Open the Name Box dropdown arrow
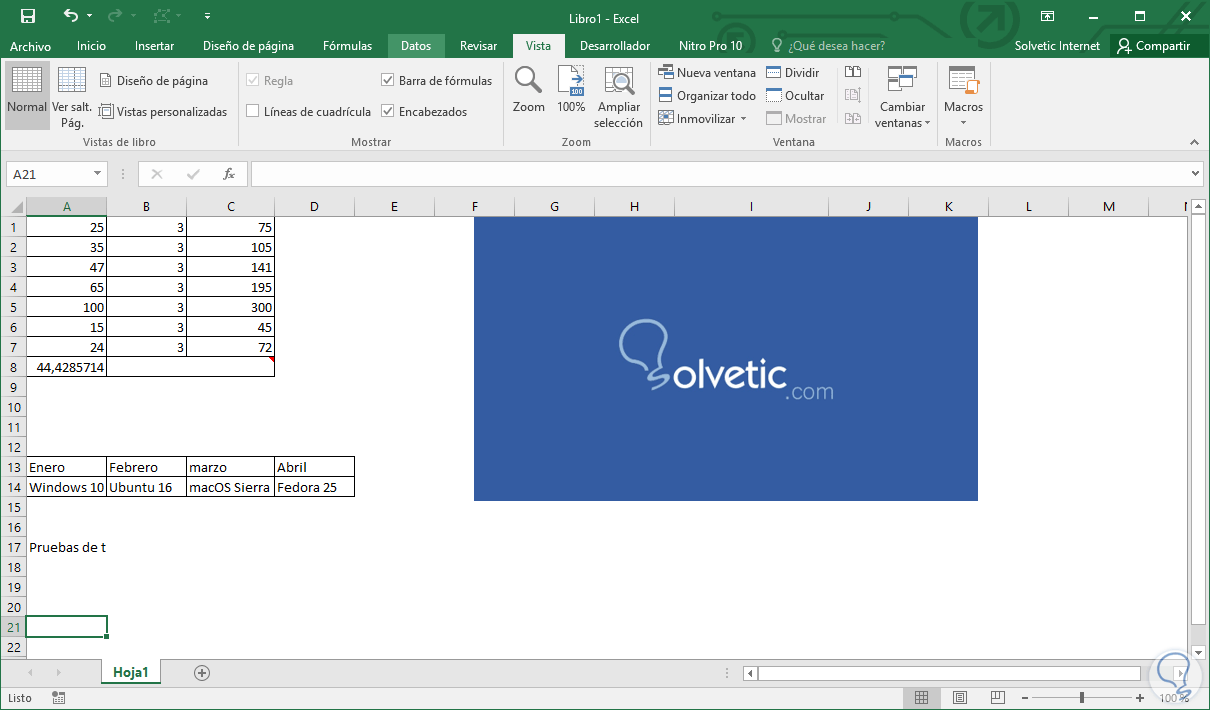The image size is (1210, 710). 98,174
